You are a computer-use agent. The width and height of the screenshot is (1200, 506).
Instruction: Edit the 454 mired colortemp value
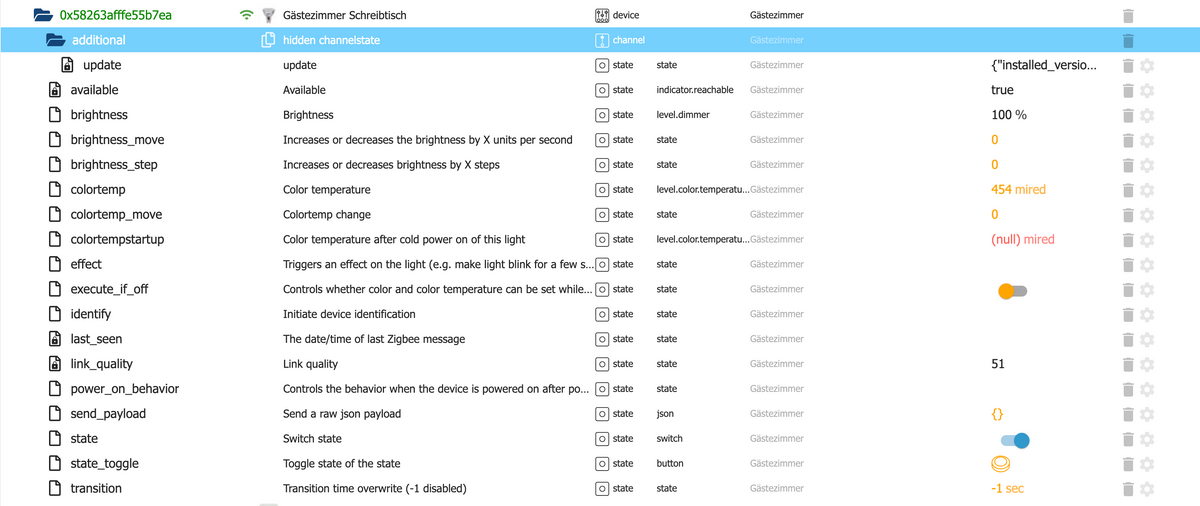click(x=1018, y=190)
